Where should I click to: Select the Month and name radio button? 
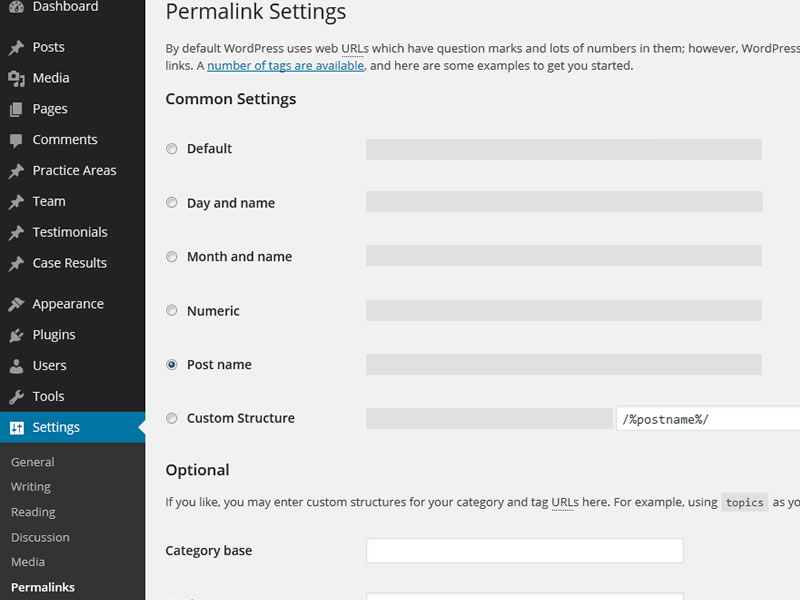tap(172, 257)
